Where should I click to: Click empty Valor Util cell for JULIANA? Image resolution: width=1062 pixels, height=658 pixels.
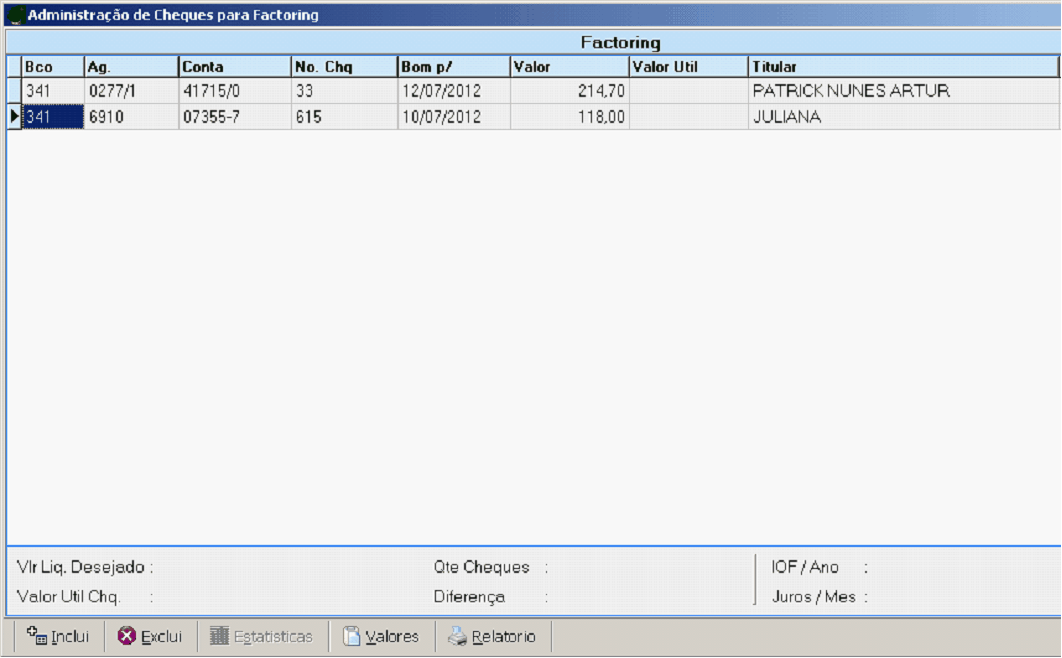(688, 117)
